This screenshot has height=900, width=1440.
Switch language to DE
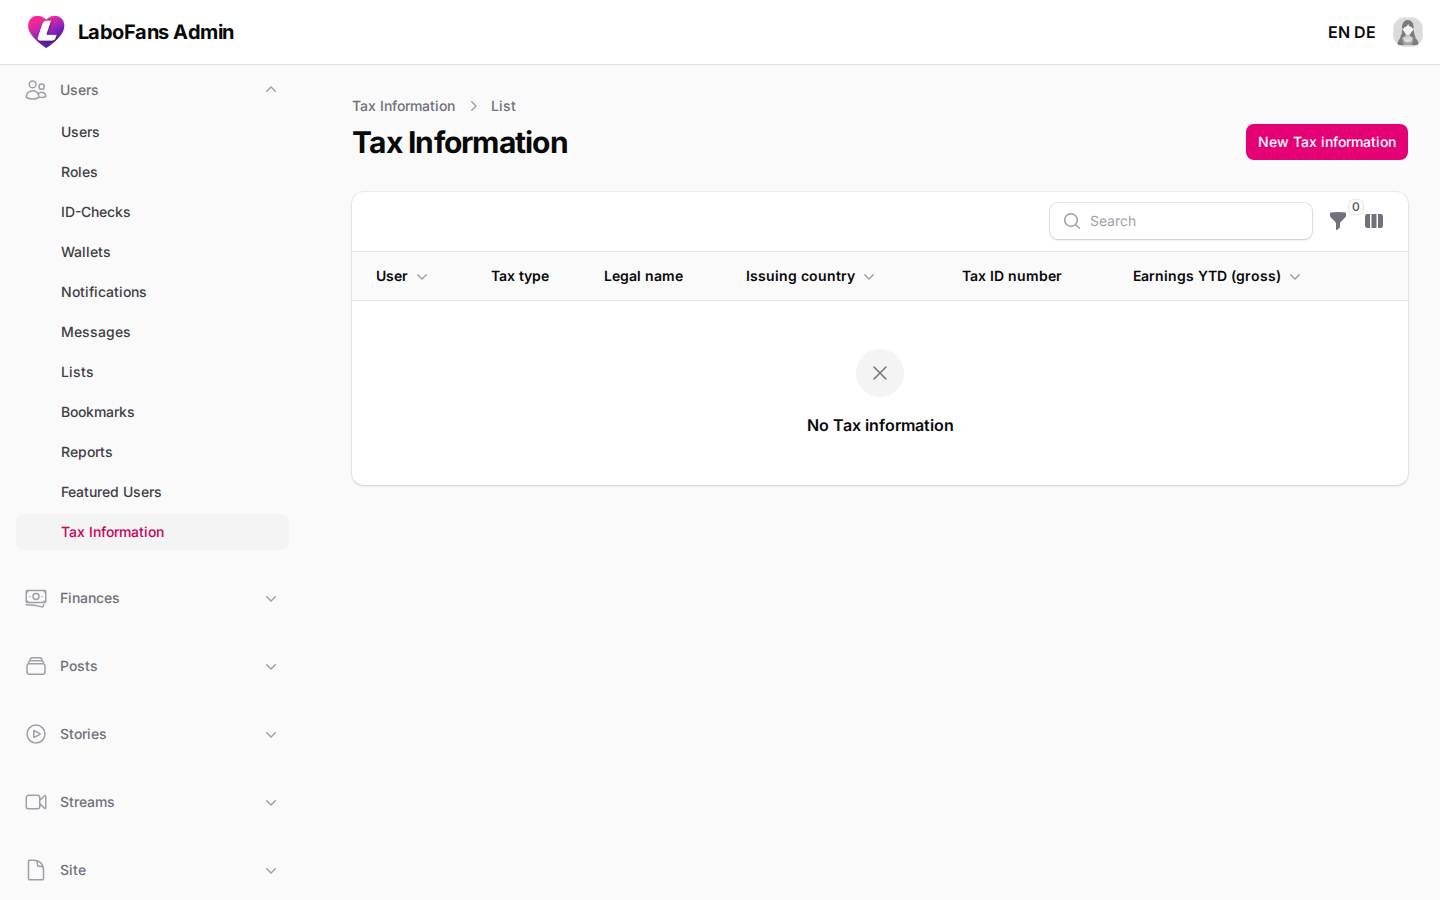pyautogui.click(x=1365, y=32)
